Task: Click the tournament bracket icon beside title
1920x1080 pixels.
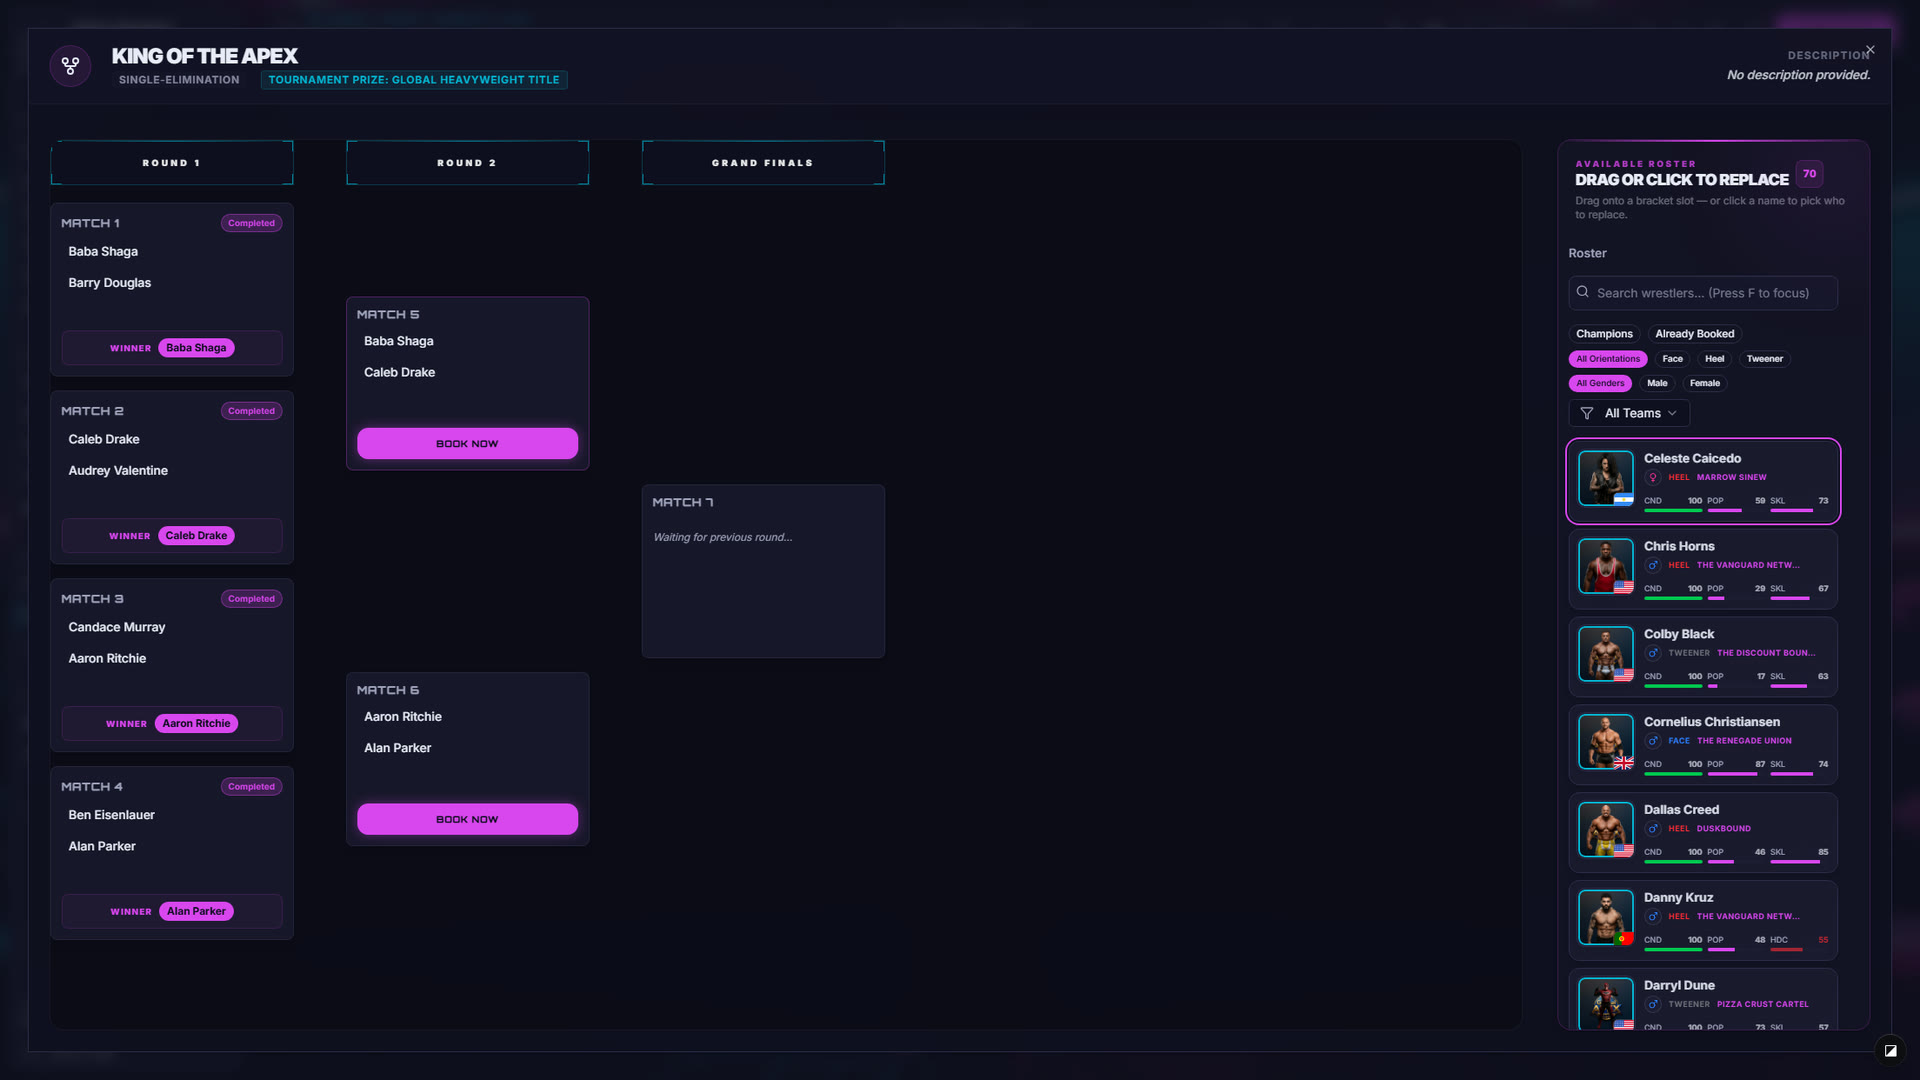Action: (70, 66)
